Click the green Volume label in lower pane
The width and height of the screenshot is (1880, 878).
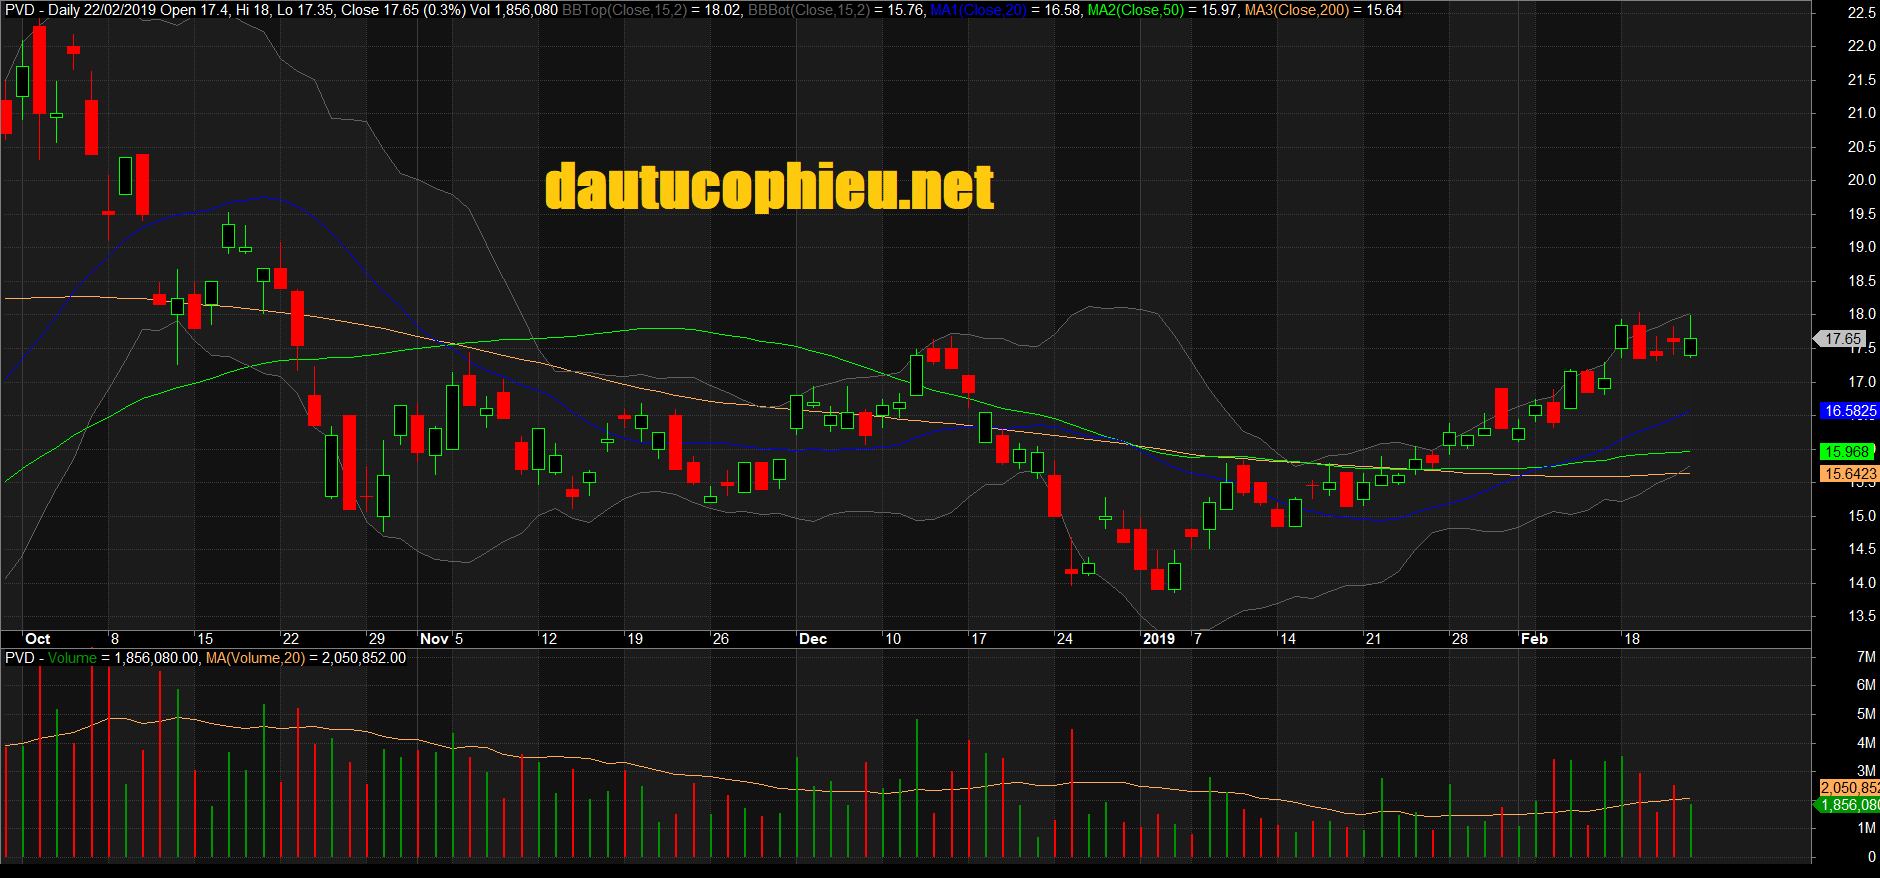(72, 658)
